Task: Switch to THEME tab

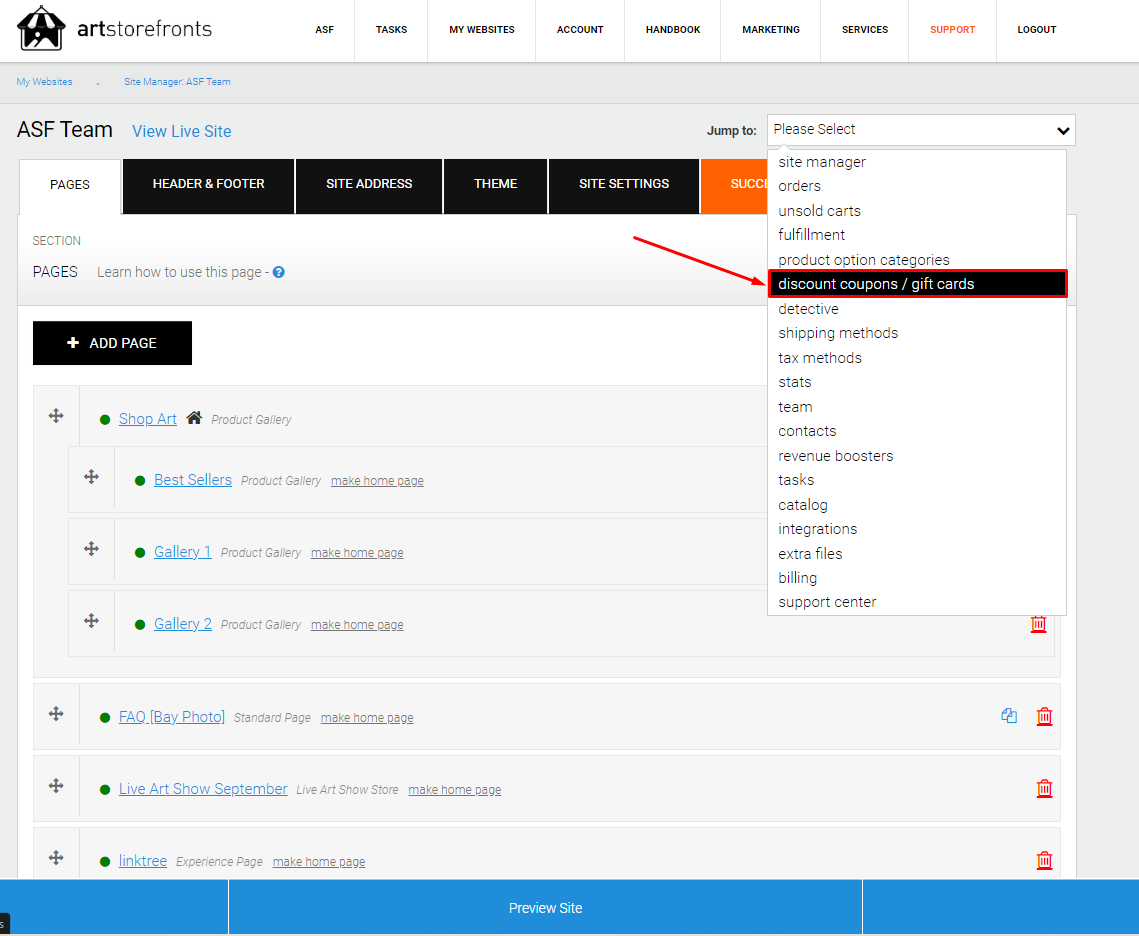Action: pos(495,184)
